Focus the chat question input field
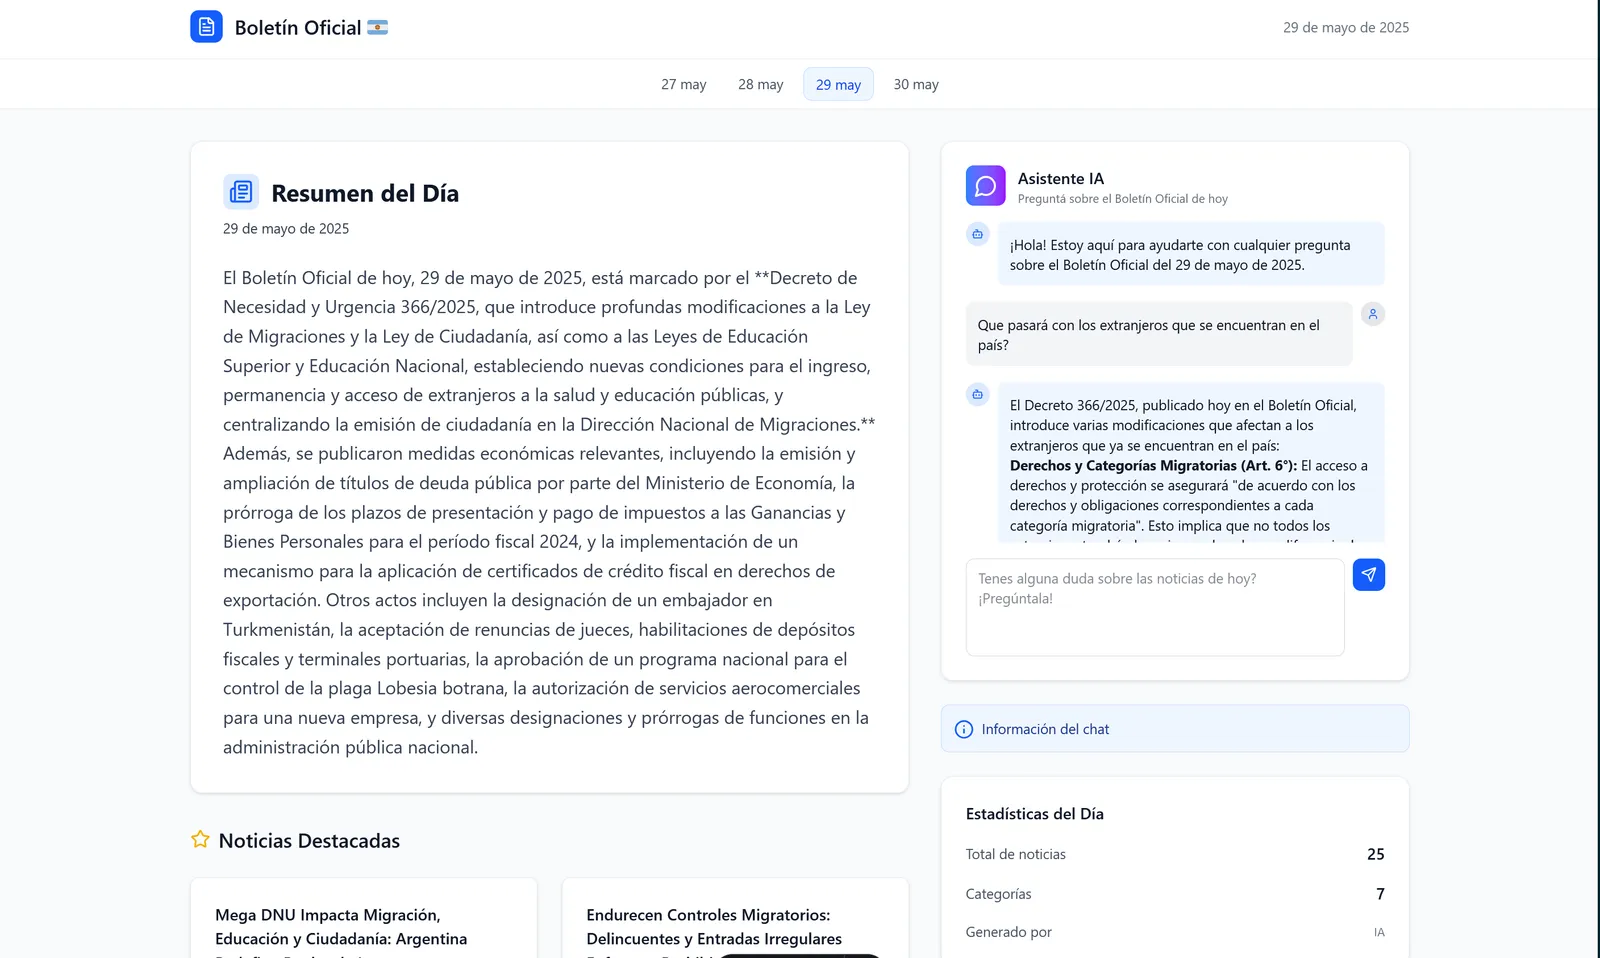 1155,607
